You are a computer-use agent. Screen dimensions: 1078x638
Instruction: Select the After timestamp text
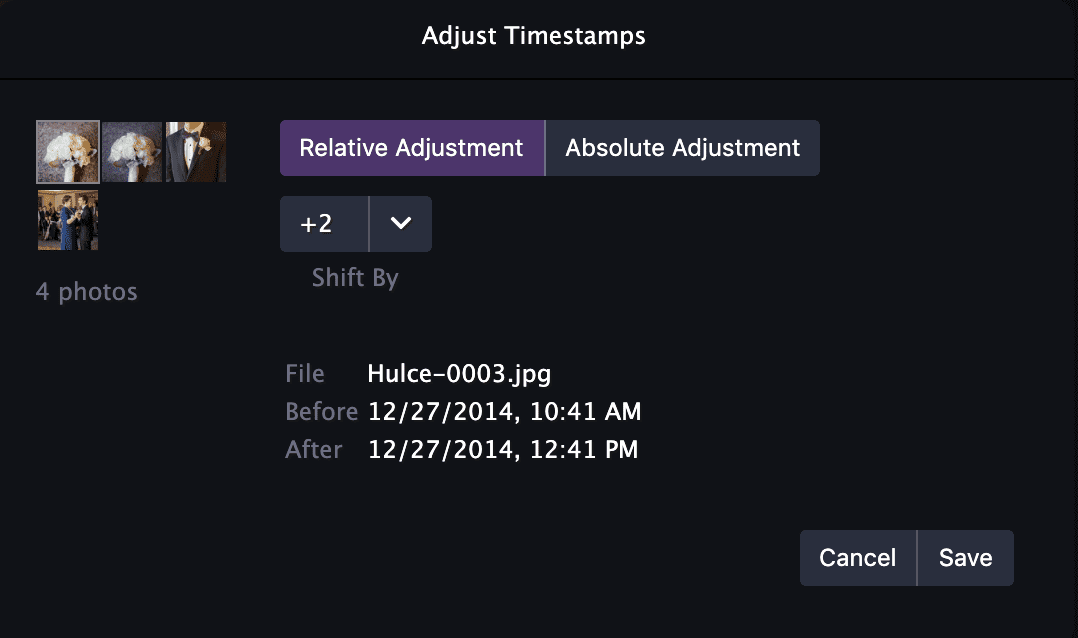[x=513, y=449]
